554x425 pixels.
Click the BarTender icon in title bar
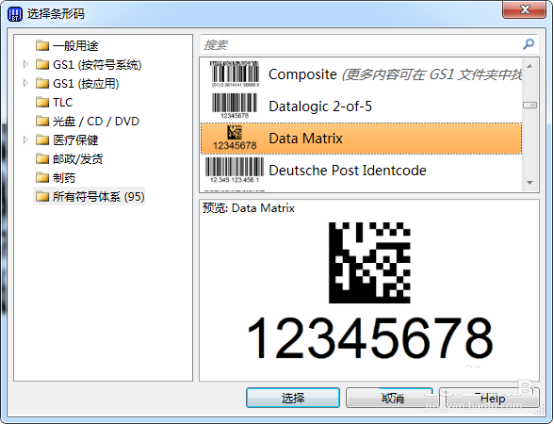14,14
